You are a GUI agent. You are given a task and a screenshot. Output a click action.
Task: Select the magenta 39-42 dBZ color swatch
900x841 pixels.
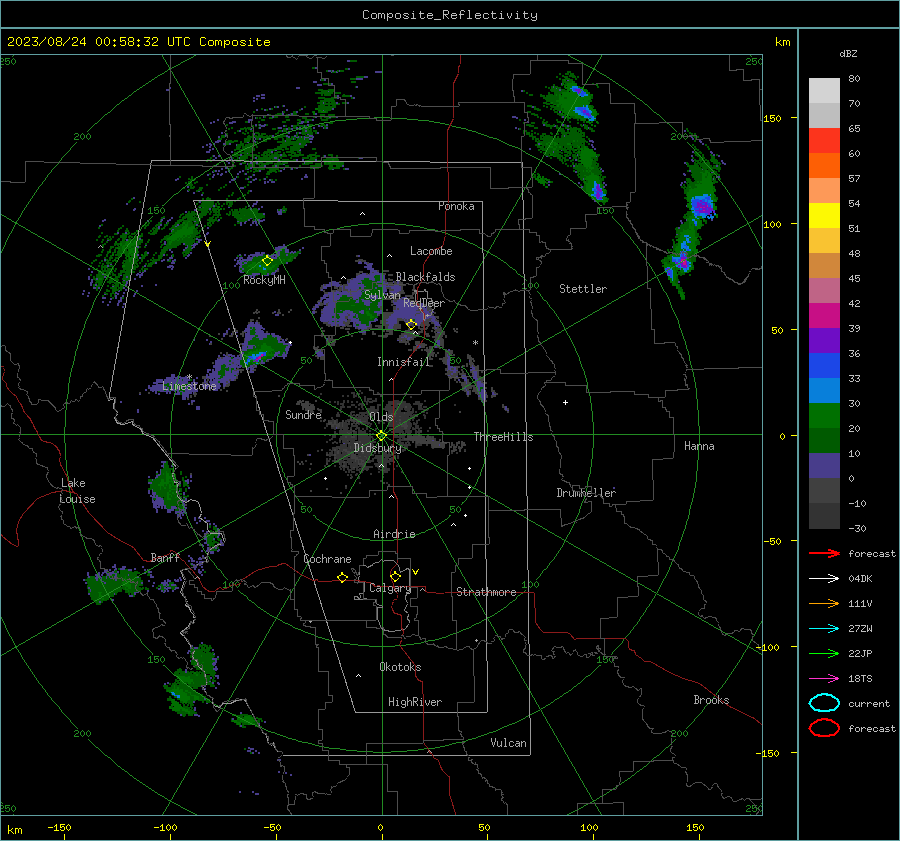pos(824,316)
